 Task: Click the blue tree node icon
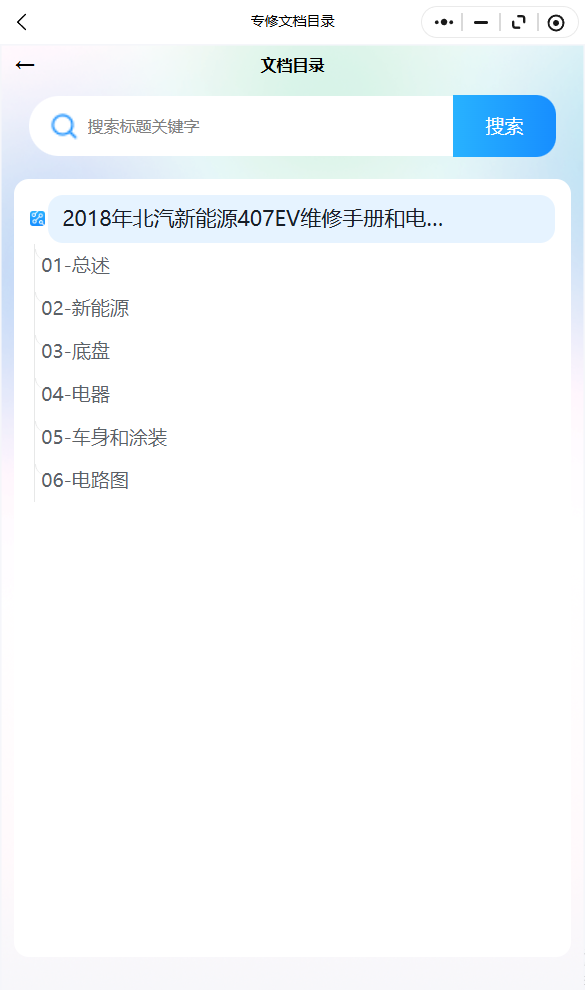pyautogui.click(x=37, y=218)
